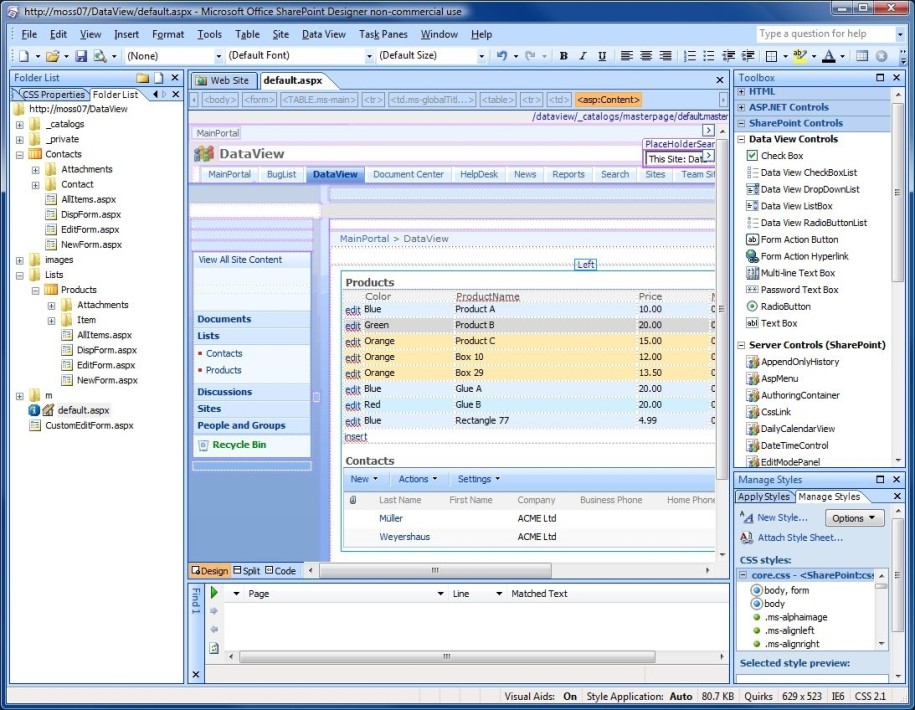915x710 pixels.
Task: Click the Save icon in toolbar
Action: point(81,56)
